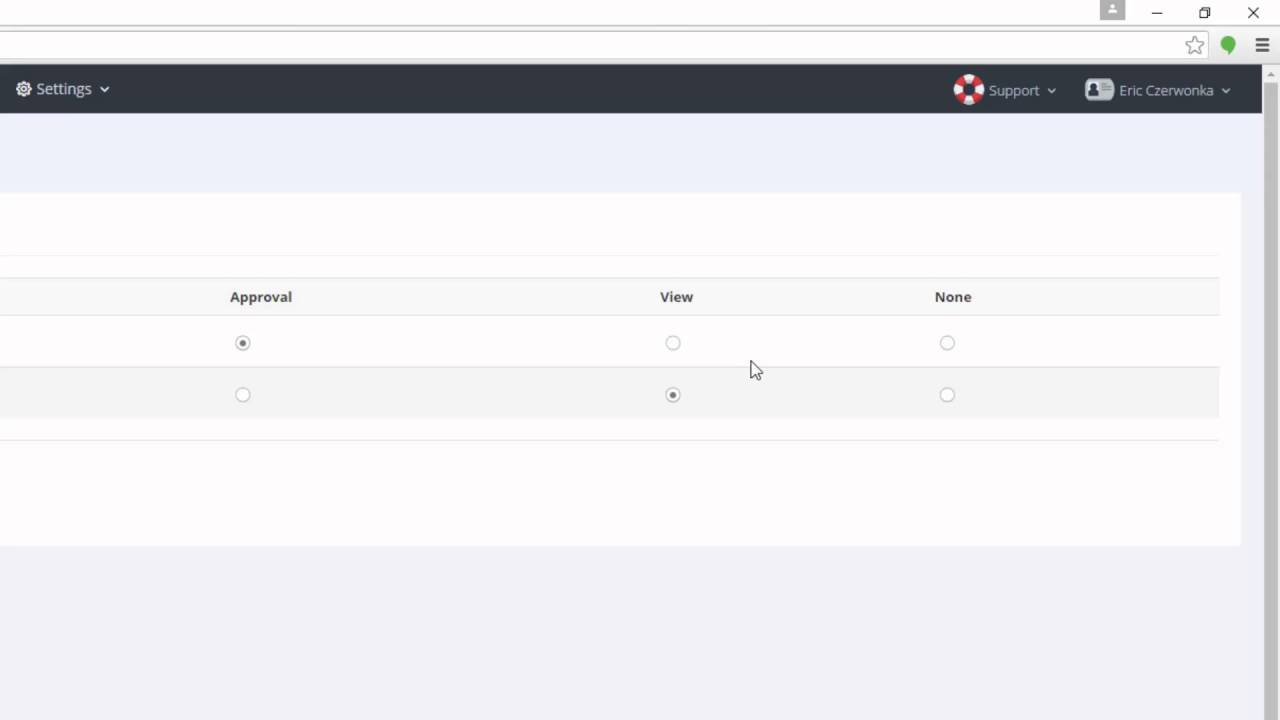This screenshot has height=720, width=1280.
Task: Open the browser hamburger menu
Action: pyautogui.click(x=1262, y=45)
